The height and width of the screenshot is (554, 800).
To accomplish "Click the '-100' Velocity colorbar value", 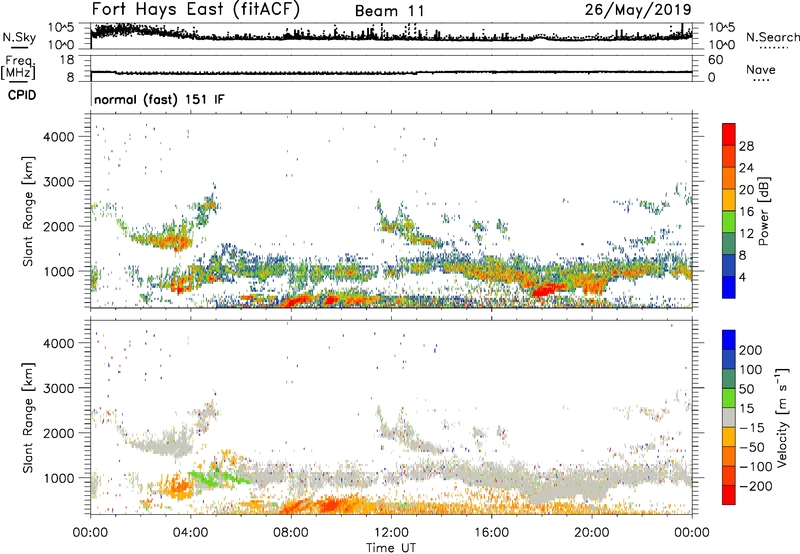I will click(756, 467).
